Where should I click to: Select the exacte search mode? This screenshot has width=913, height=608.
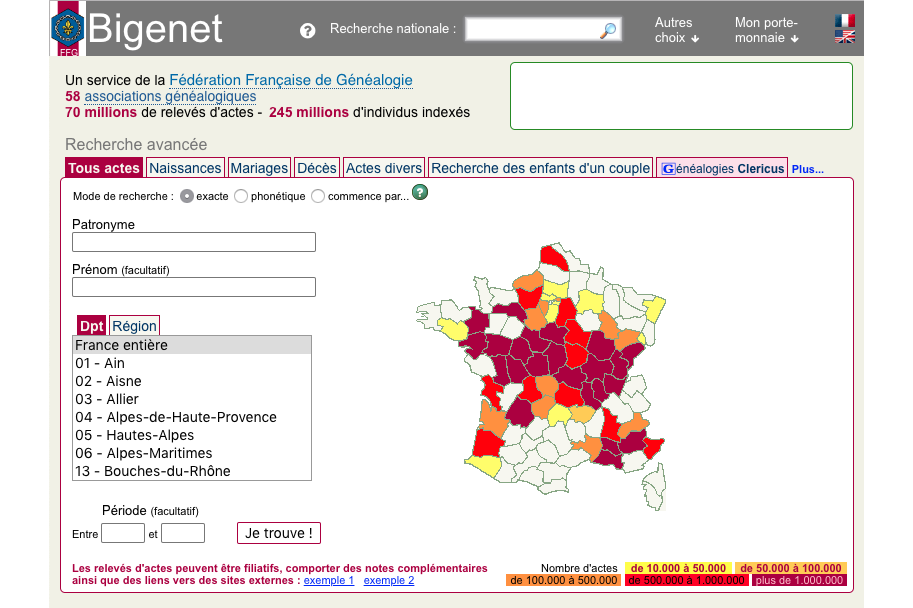(x=186, y=196)
